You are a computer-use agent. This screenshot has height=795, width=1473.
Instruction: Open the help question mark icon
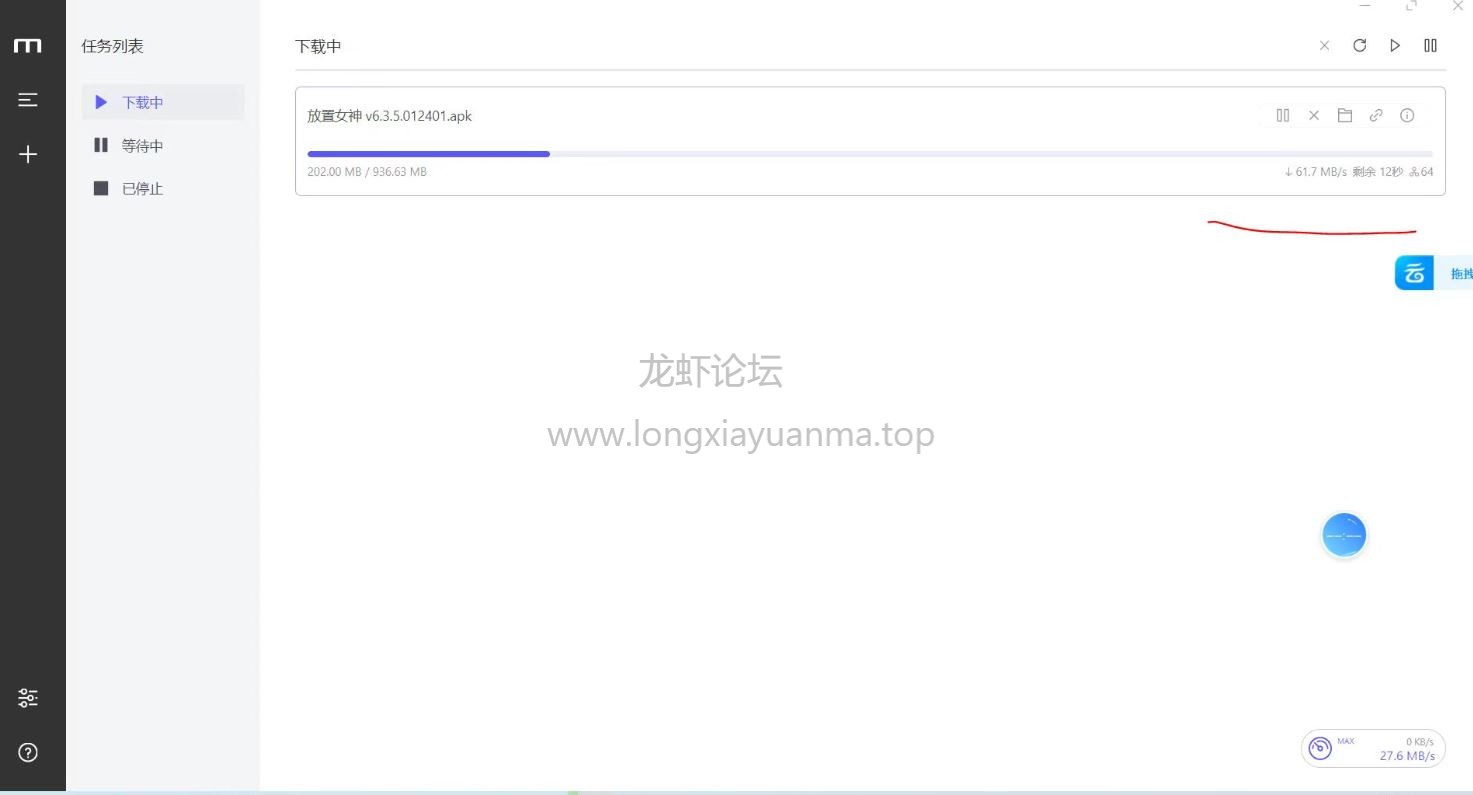(x=28, y=753)
